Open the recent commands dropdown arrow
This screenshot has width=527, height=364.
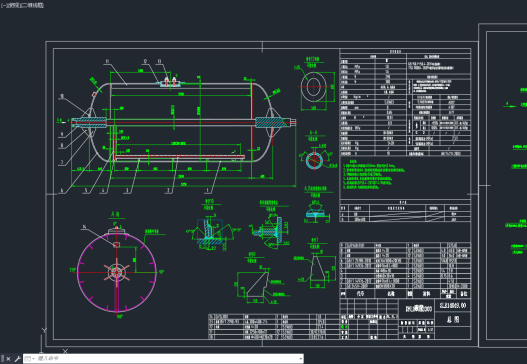[33, 359]
